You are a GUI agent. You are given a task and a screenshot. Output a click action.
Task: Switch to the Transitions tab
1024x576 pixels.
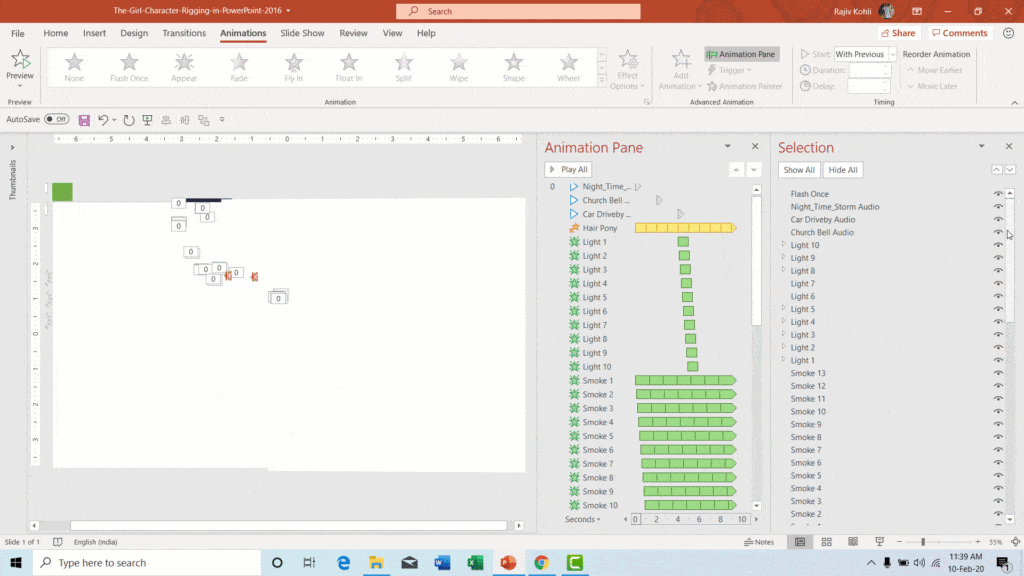pyautogui.click(x=184, y=33)
